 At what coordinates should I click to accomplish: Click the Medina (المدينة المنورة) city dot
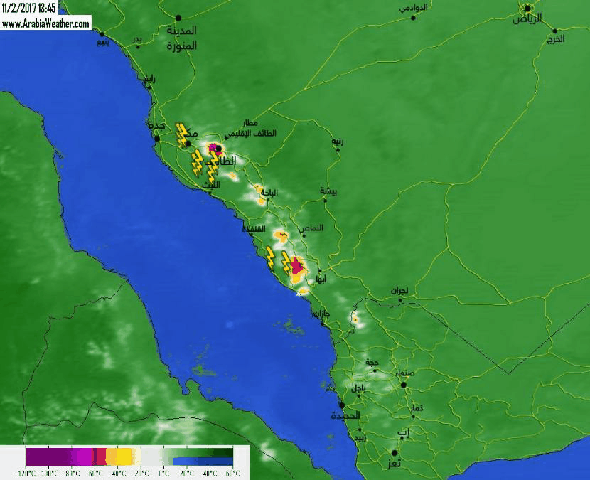pyautogui.click(x=178, y=18)
